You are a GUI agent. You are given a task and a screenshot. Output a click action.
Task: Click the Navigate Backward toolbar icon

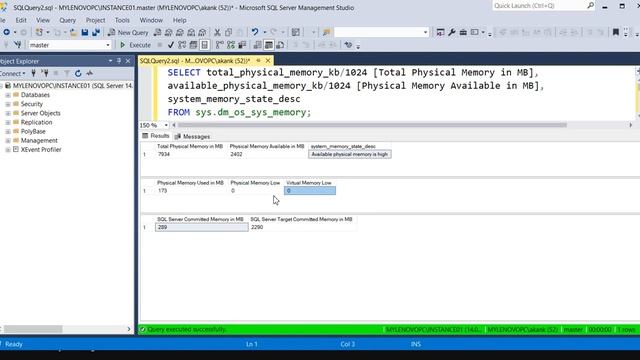point(7,32)
